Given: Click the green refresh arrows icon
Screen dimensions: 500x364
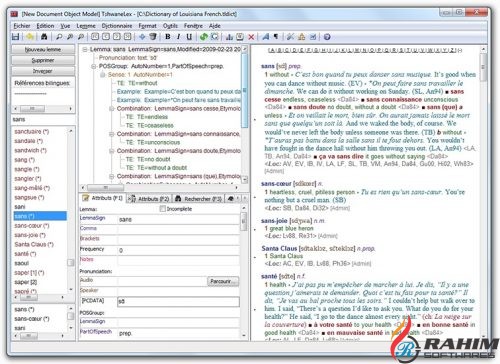Looking at the screenshot, I should pyautogui.click(x=204, y=37).
